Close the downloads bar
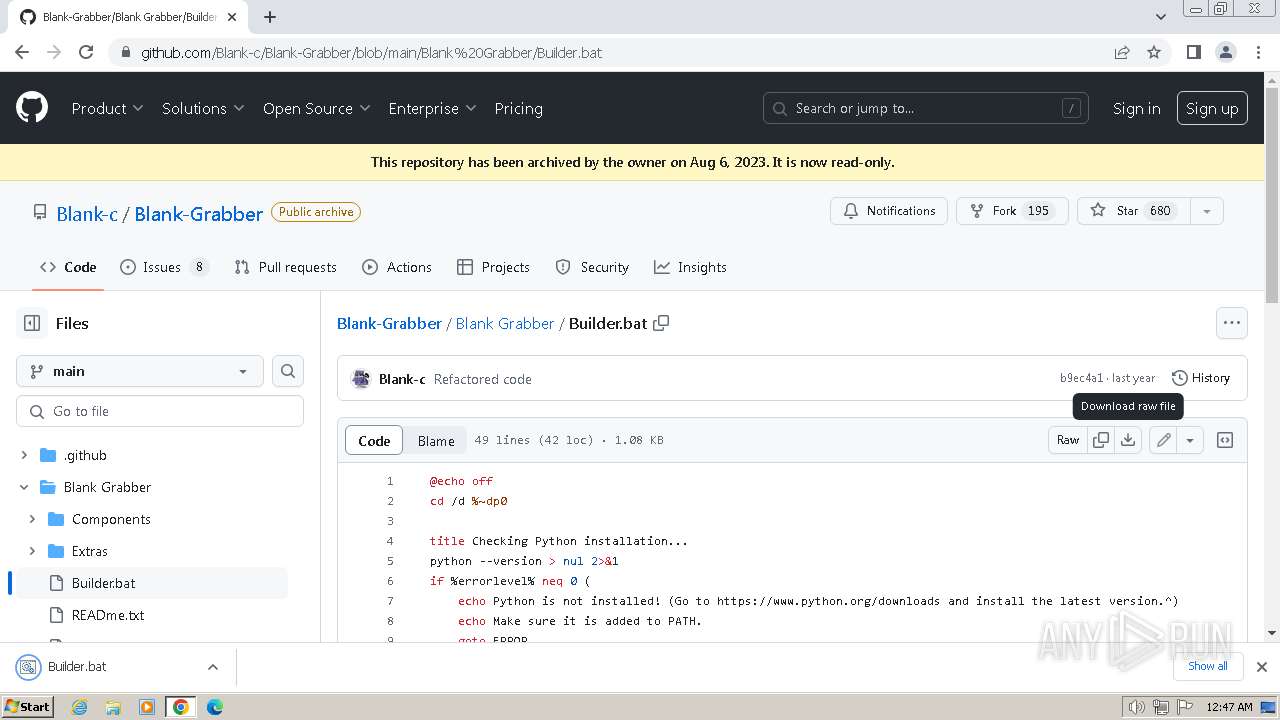Image resolution: width=1280 pixels, height=720 pixels. (1262, 666)
